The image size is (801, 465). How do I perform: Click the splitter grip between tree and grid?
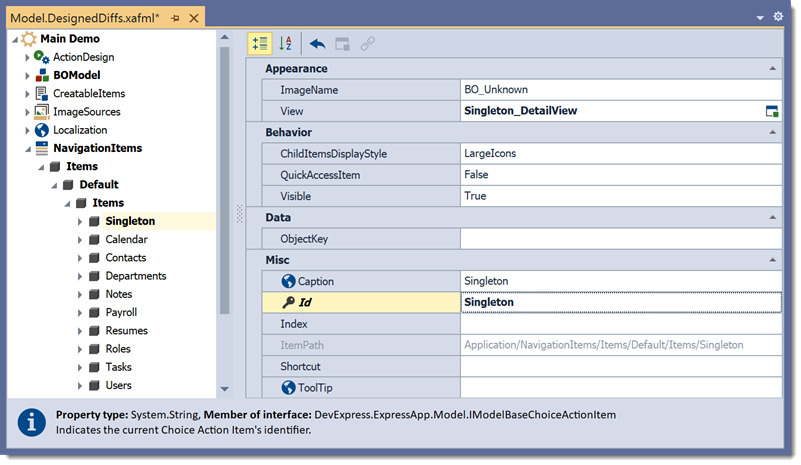(x=240, y=214)
